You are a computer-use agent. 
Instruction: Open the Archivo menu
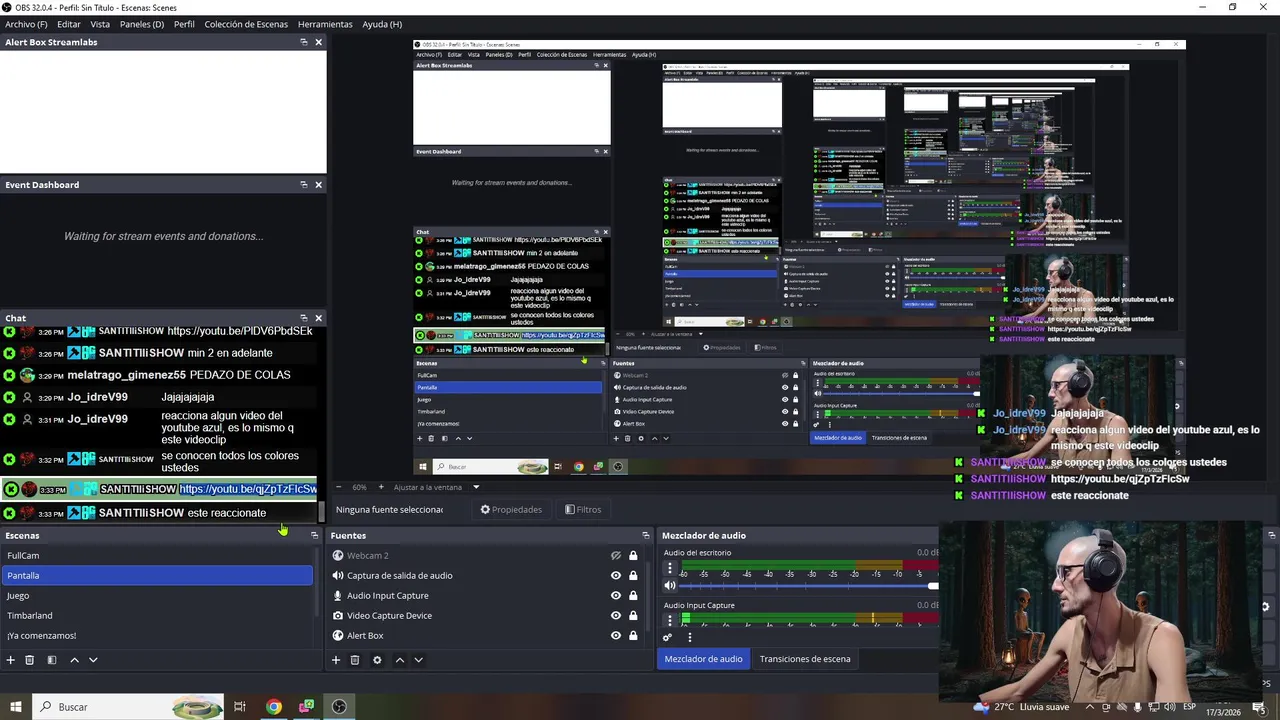[26, 24]
